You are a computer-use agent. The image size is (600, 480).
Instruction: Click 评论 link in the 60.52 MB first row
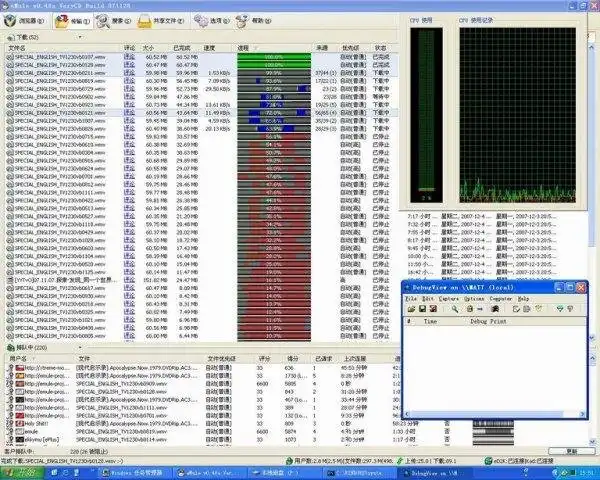129,57
